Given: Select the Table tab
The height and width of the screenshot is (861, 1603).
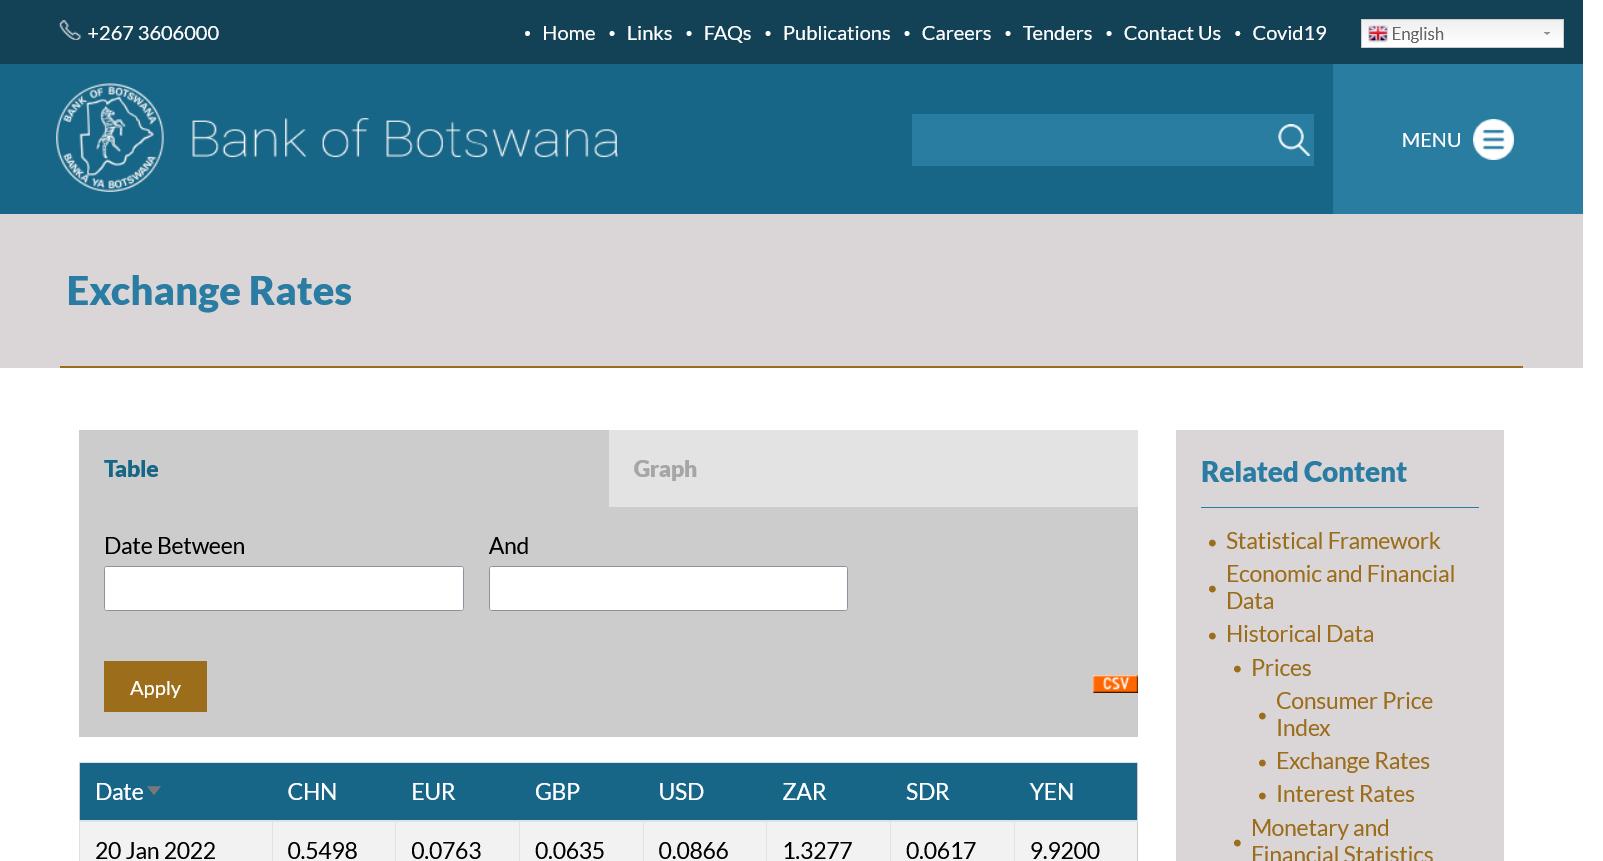Looking at the screenshot, I should point(131,469).
